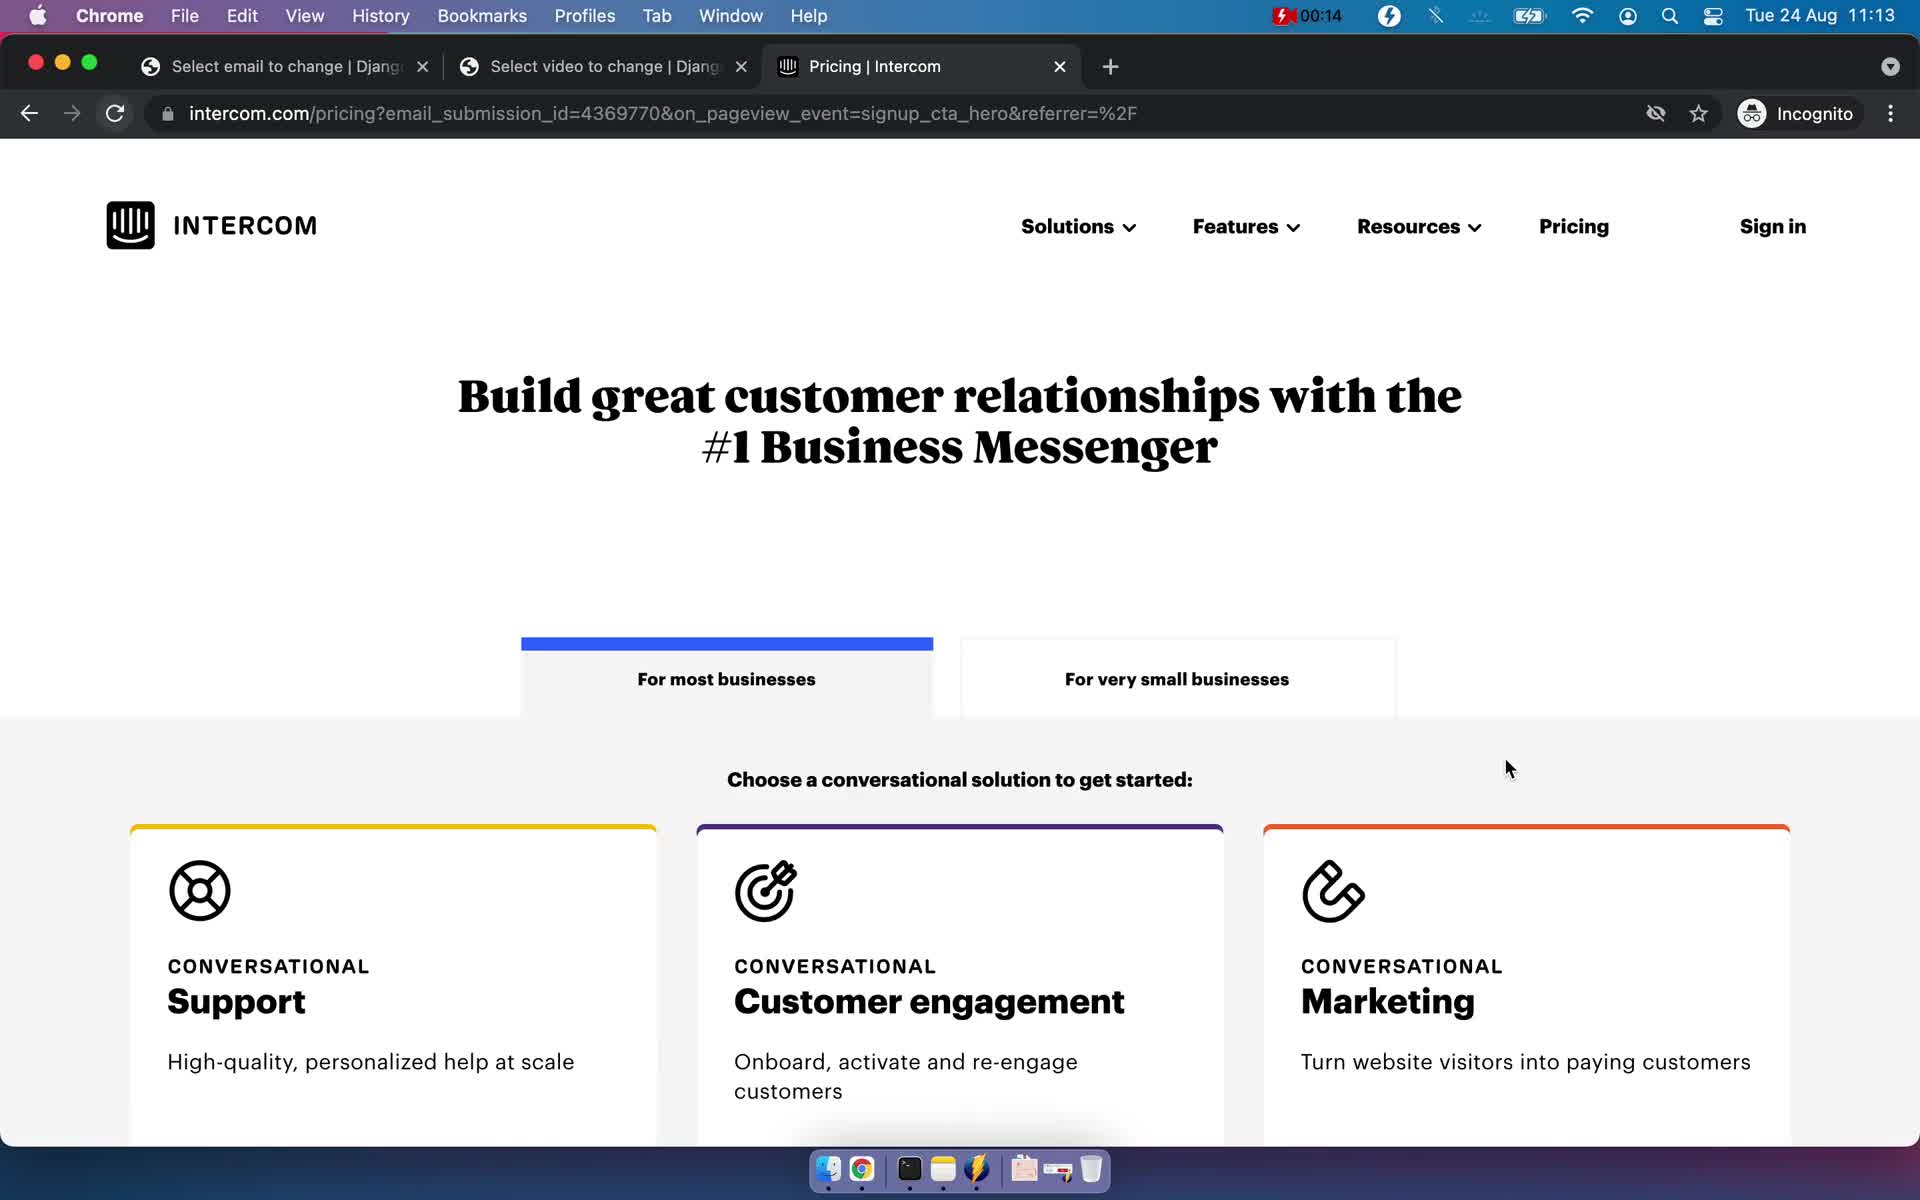Switch to For very small businesses tab
The image size is (1920, 1200).
1176,679
